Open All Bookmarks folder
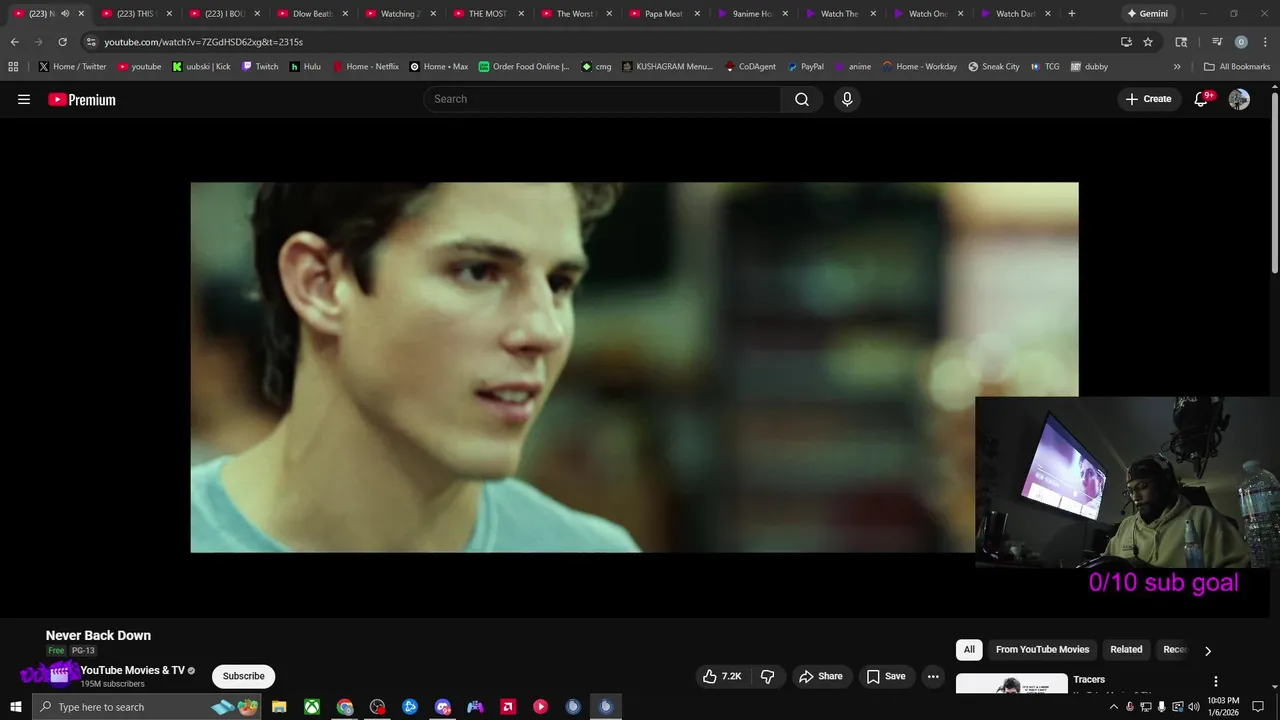 tap(1237, 67)
